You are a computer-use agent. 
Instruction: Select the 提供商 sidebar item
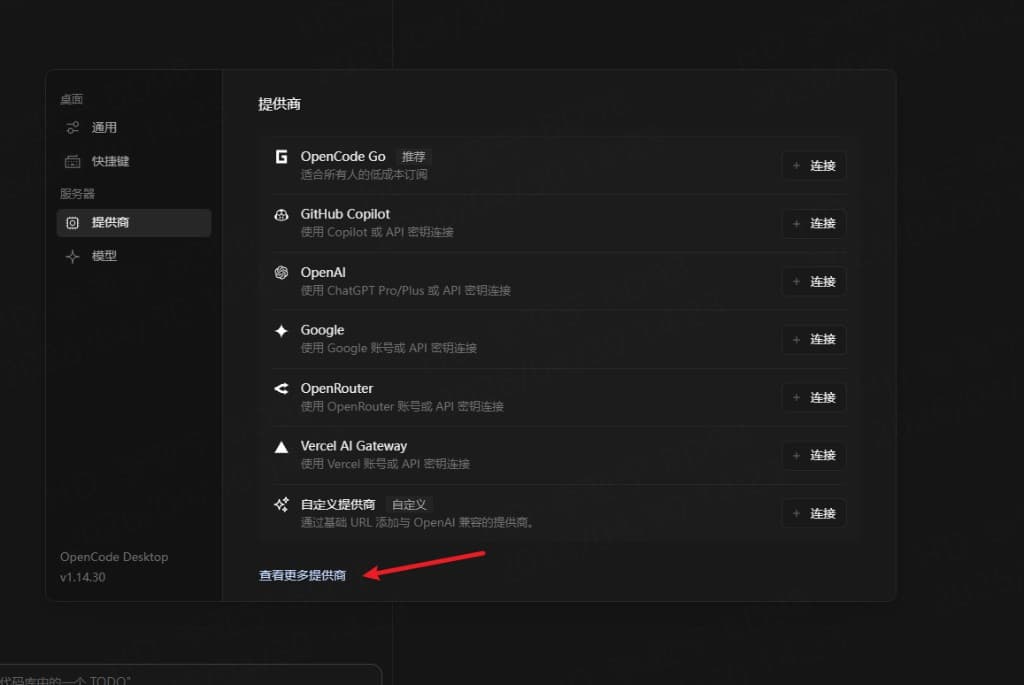(134, 223)
